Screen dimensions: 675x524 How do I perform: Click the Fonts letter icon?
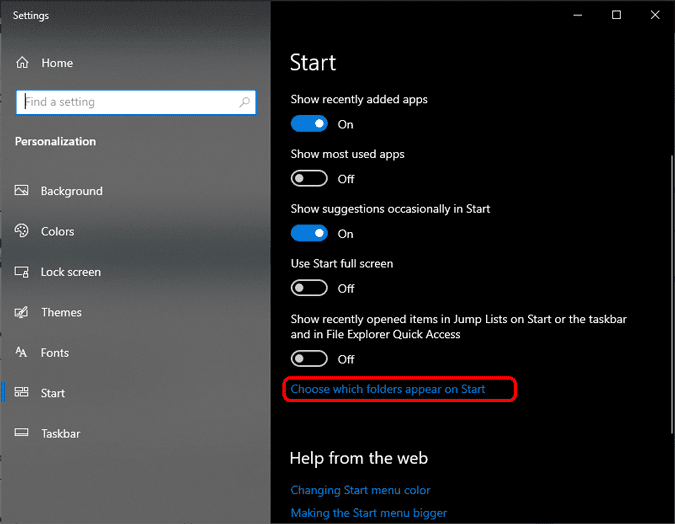pyautogui.click(x=21, y=352)
